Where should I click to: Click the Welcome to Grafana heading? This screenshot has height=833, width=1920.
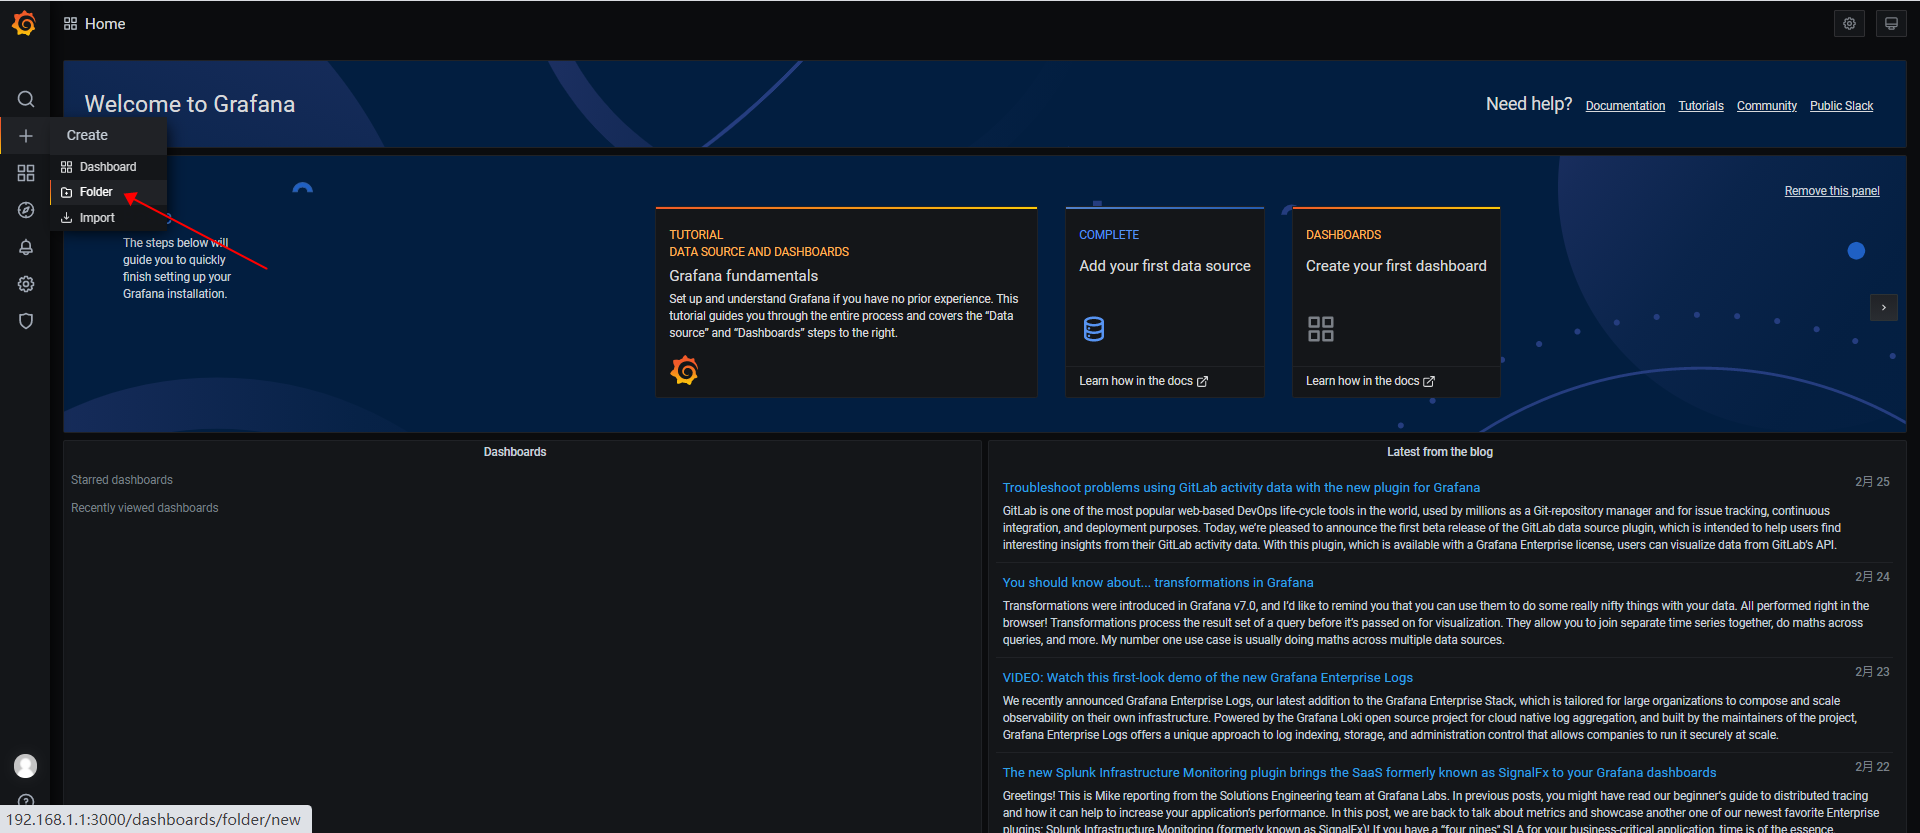tap(190, 104)
